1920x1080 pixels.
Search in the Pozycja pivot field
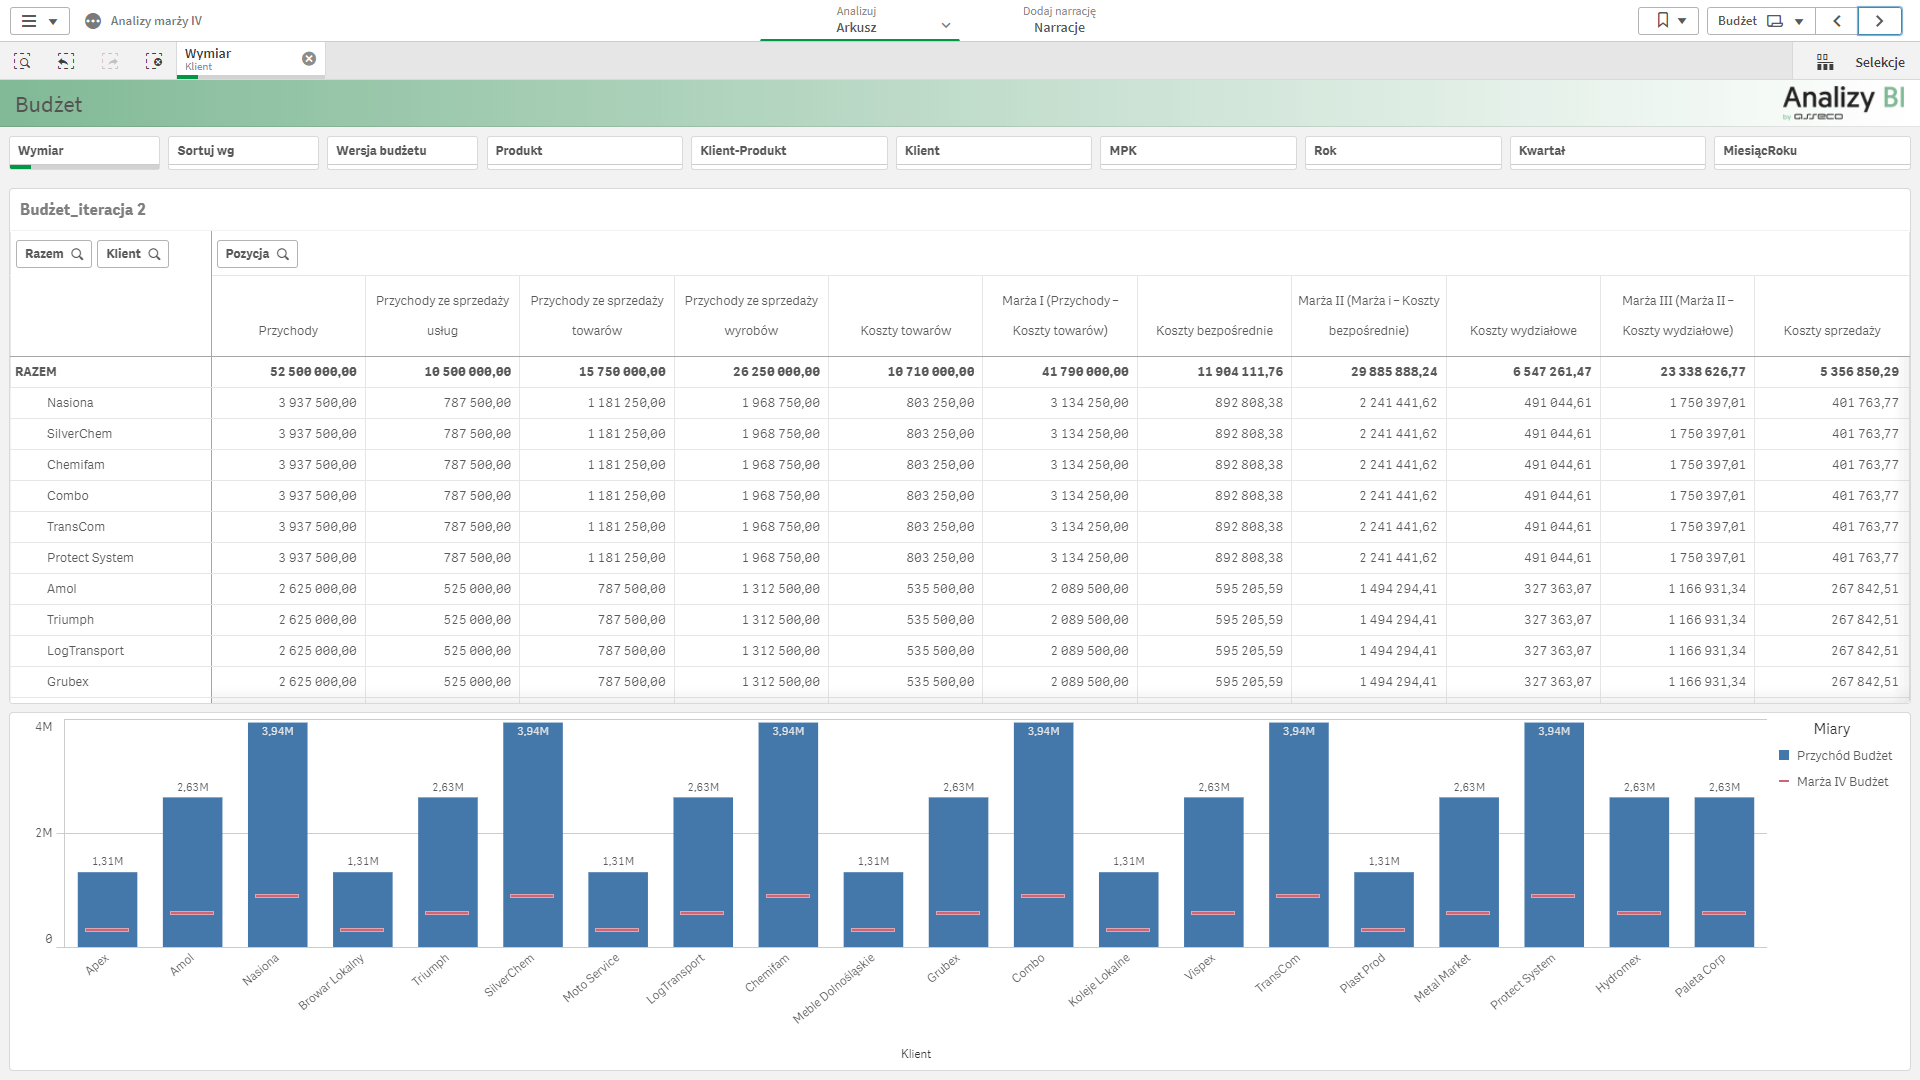click(283, 254)
